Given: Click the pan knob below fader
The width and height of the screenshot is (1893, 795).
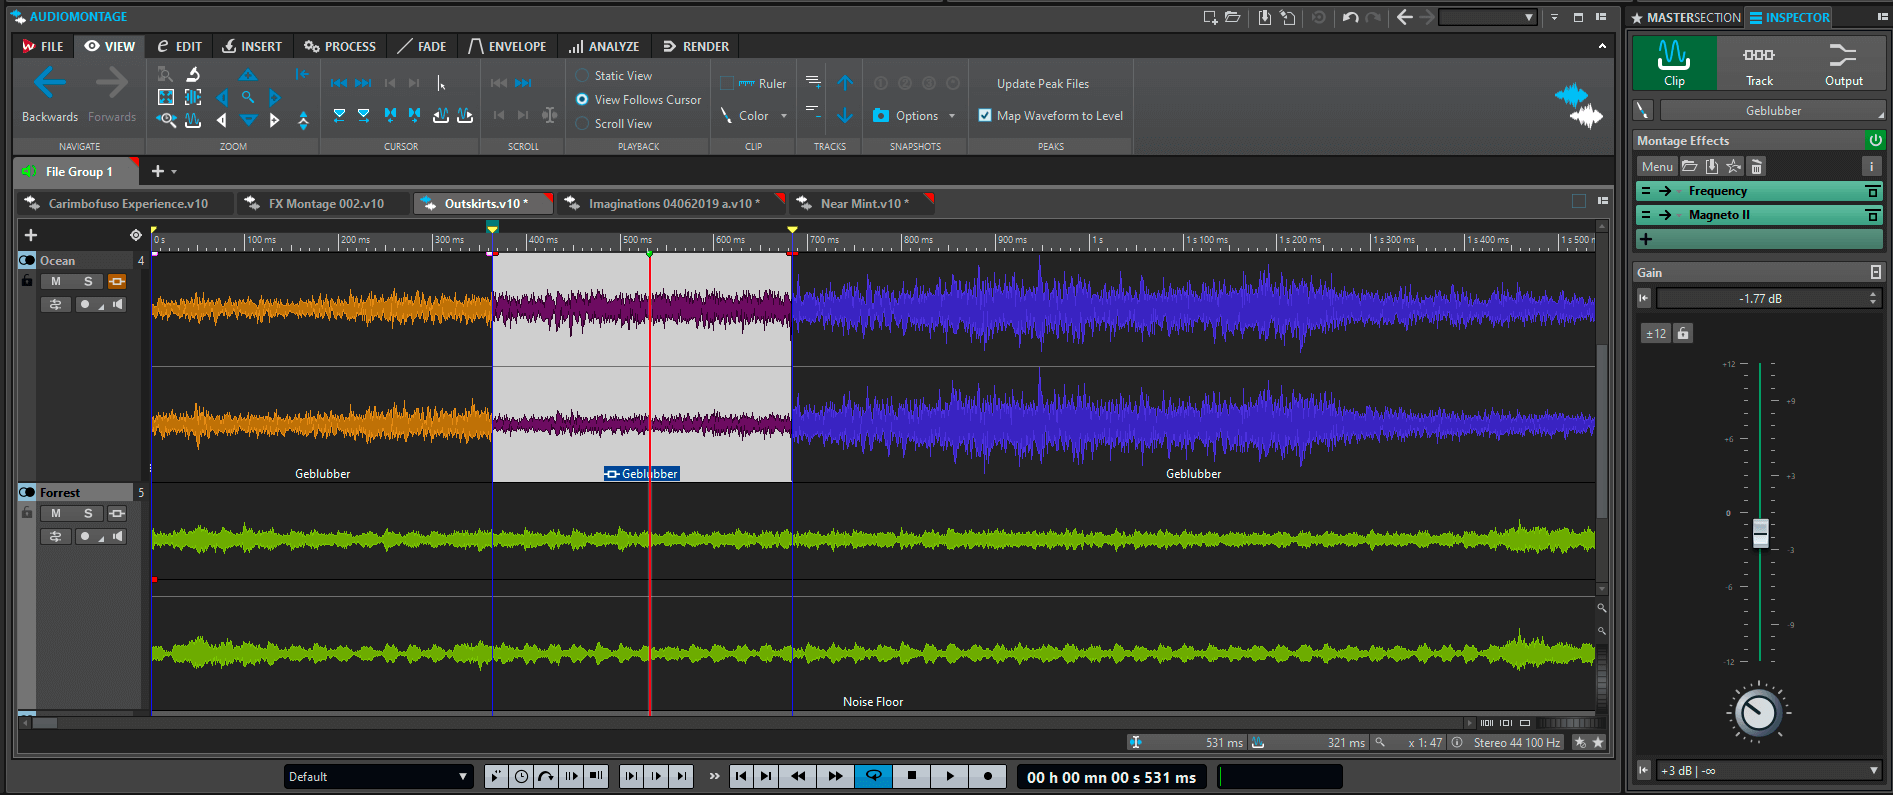Looking at the screenshot, I should click(1758, 712).
